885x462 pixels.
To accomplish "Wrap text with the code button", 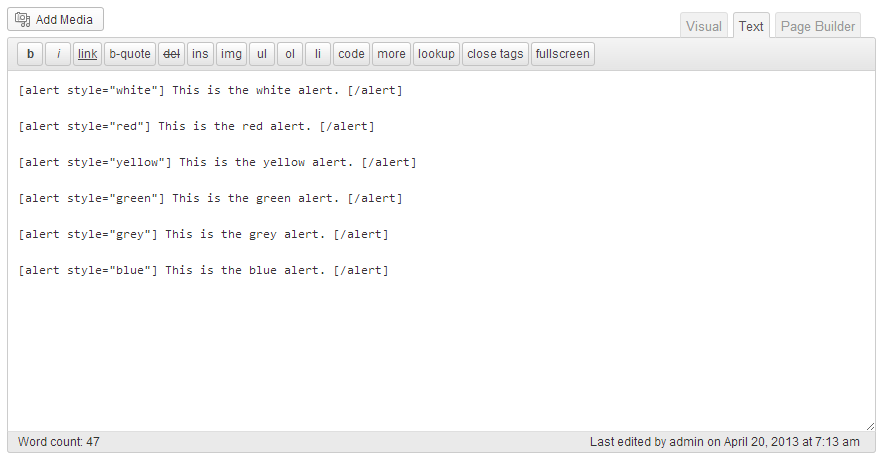I will (x=352, y=54).
